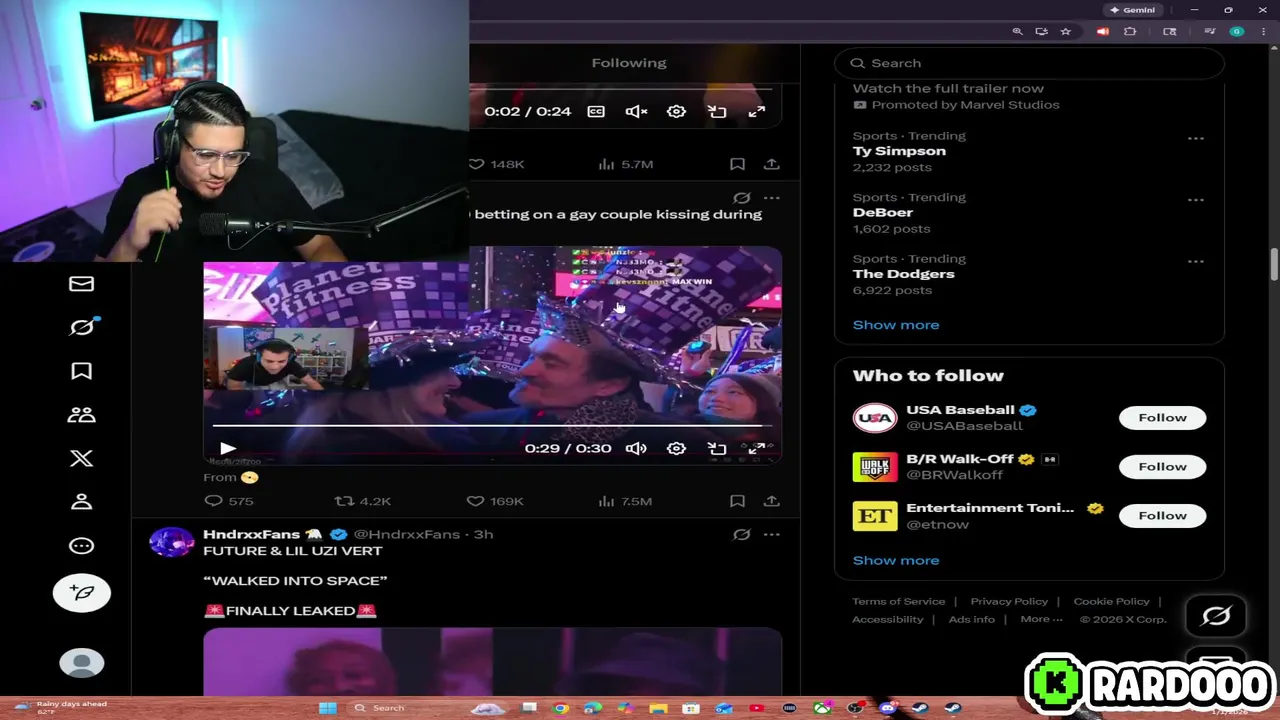Show more Who to follow suggestions
Viewport: 1280px width, 720px height.
pos(896,560)
